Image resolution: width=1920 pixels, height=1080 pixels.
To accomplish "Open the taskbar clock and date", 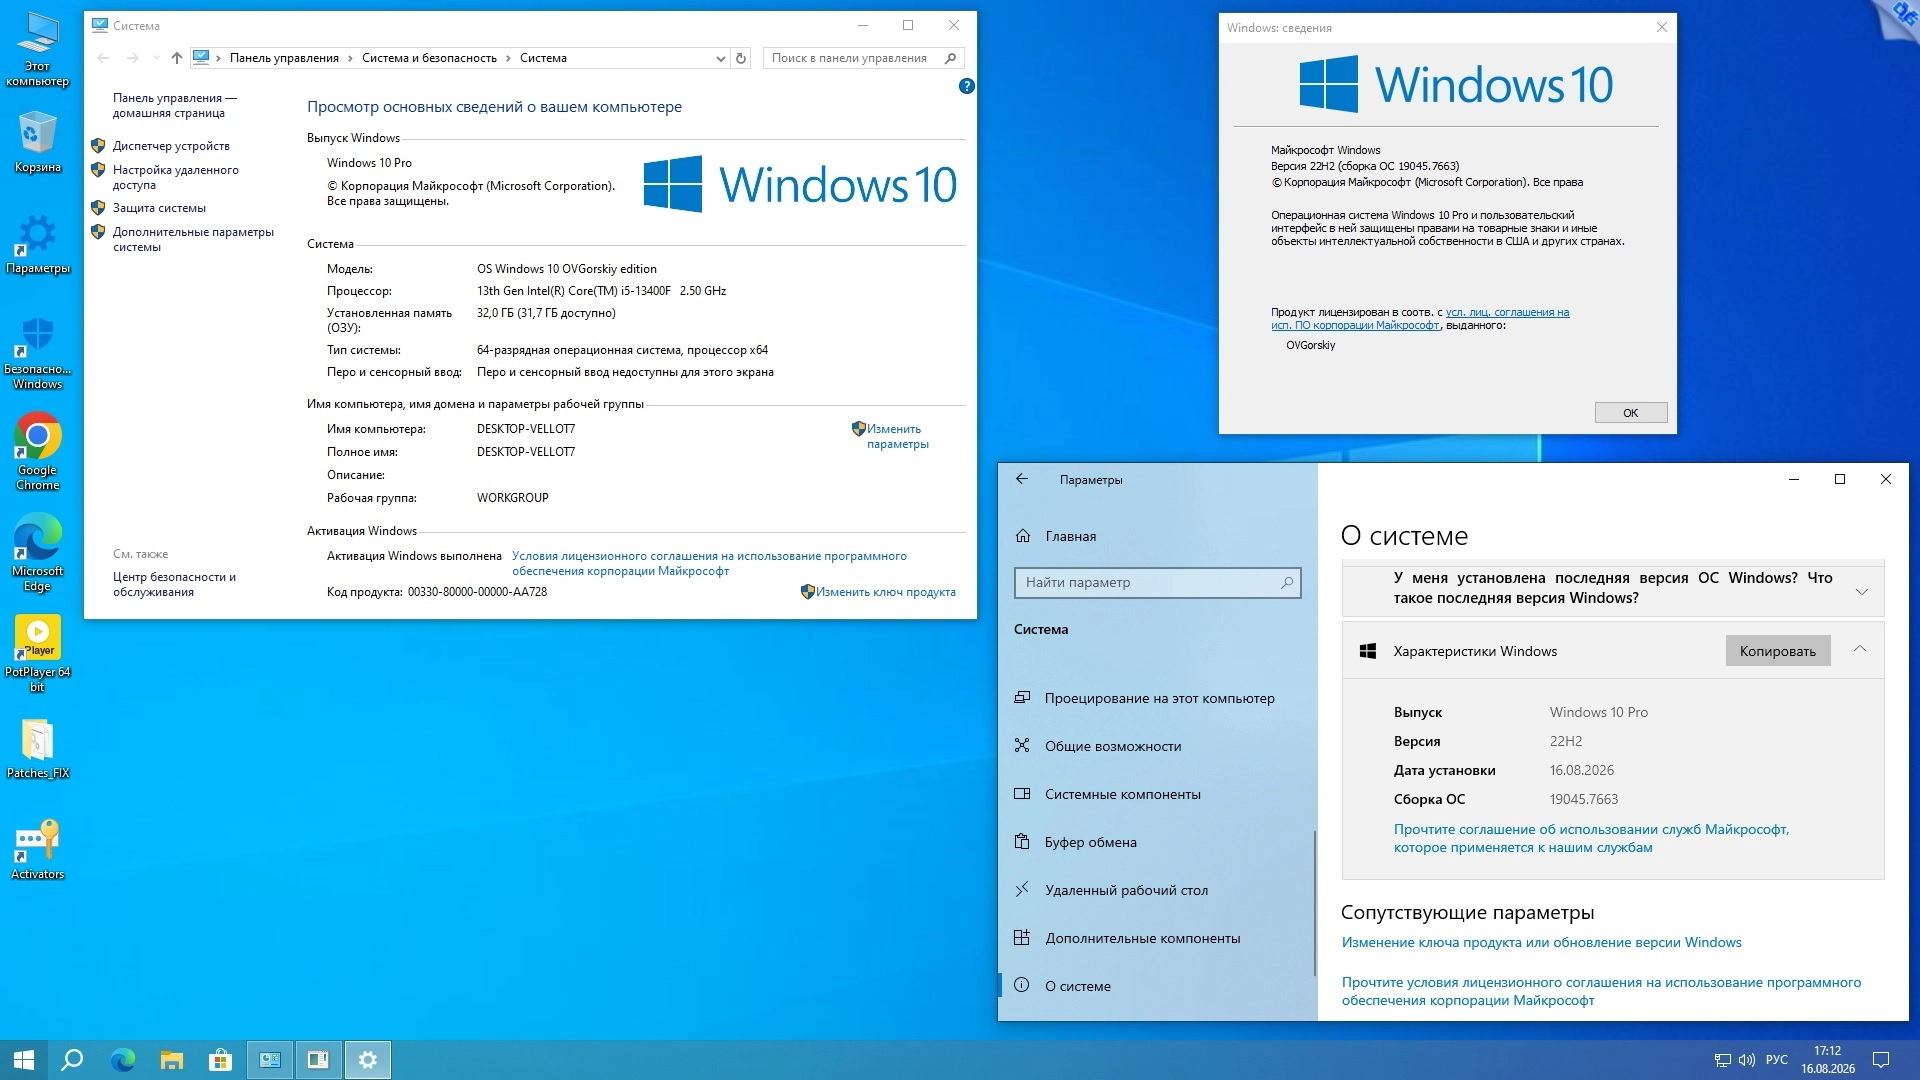I will 1828,1060.
